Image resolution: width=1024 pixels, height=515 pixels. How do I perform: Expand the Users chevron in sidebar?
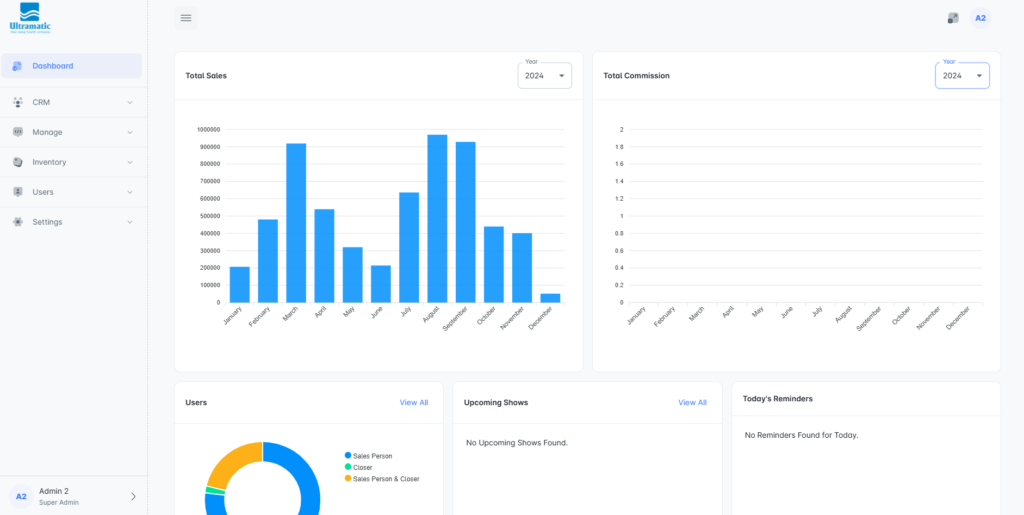click(130, 192)
